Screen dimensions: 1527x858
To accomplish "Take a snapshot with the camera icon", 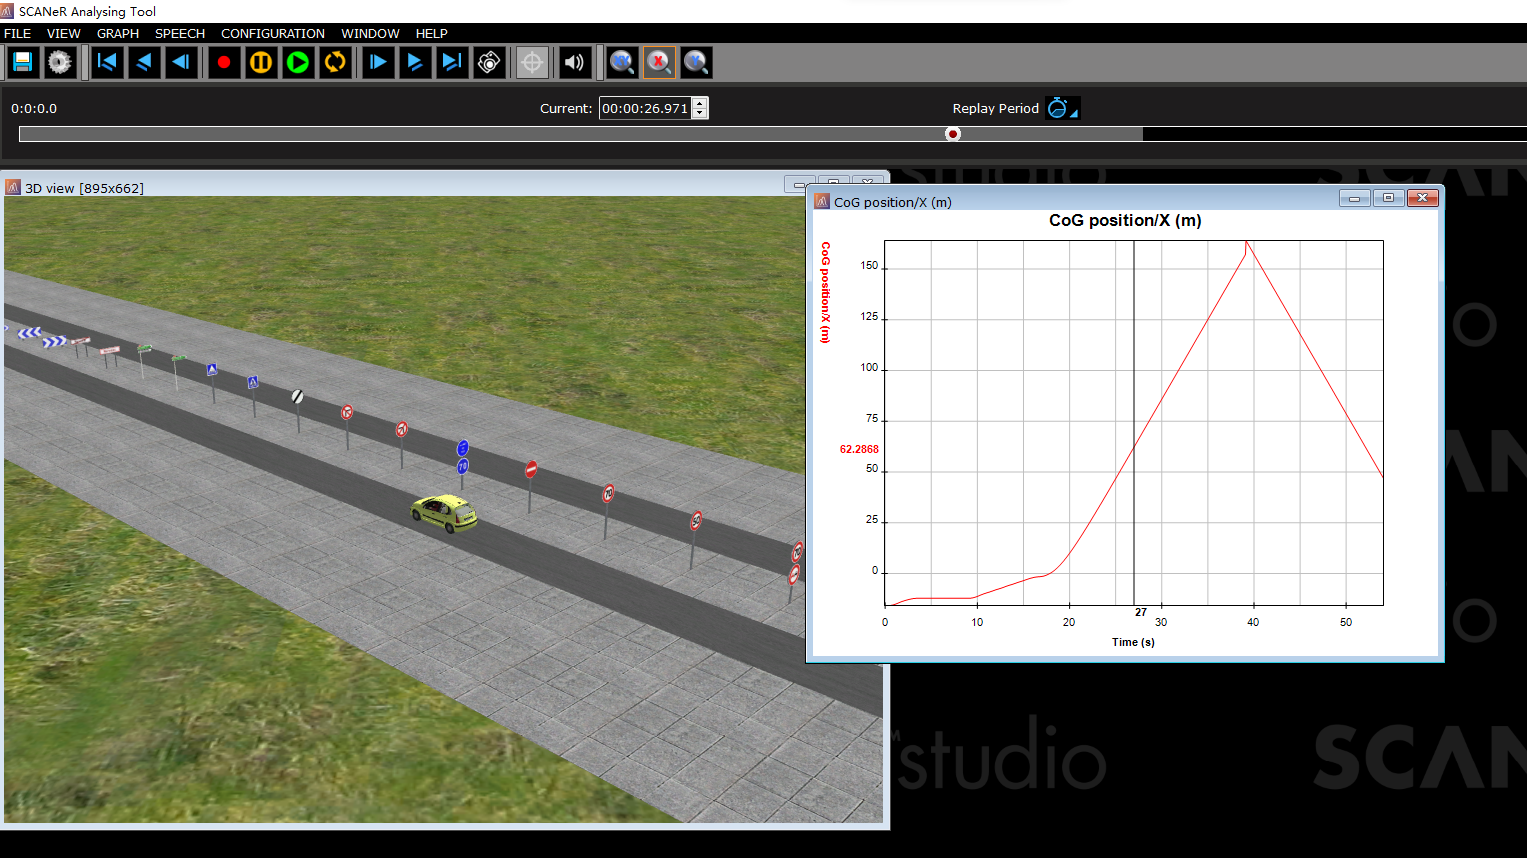I will (489, 62).
